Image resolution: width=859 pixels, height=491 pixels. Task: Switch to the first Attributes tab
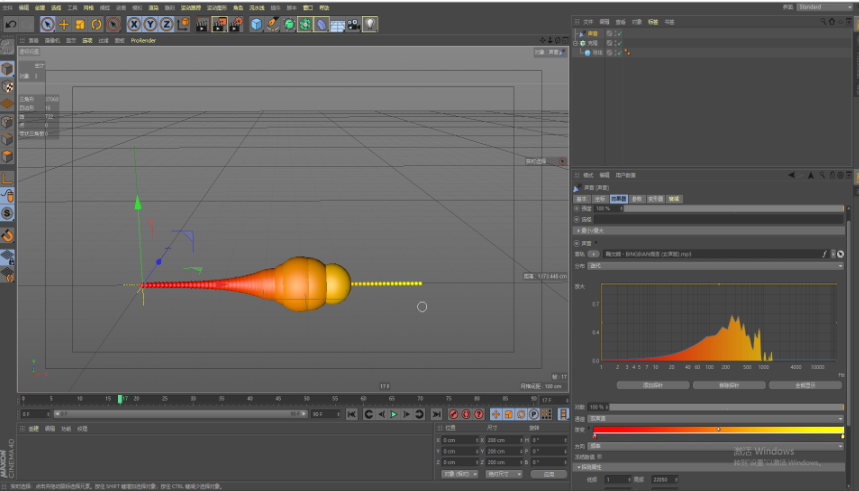click(581, 199)
